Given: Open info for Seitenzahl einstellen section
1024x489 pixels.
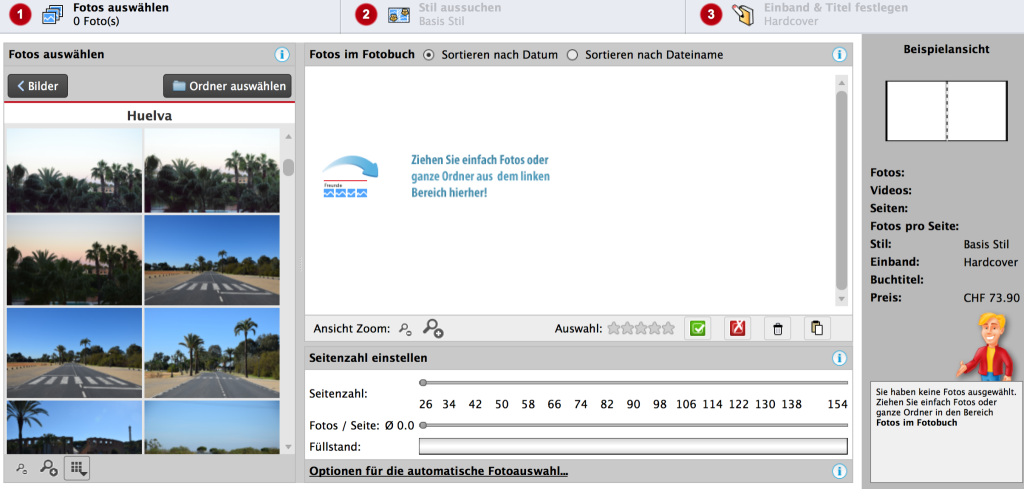Looking at the screenshot, I should [x=840, y=358].
